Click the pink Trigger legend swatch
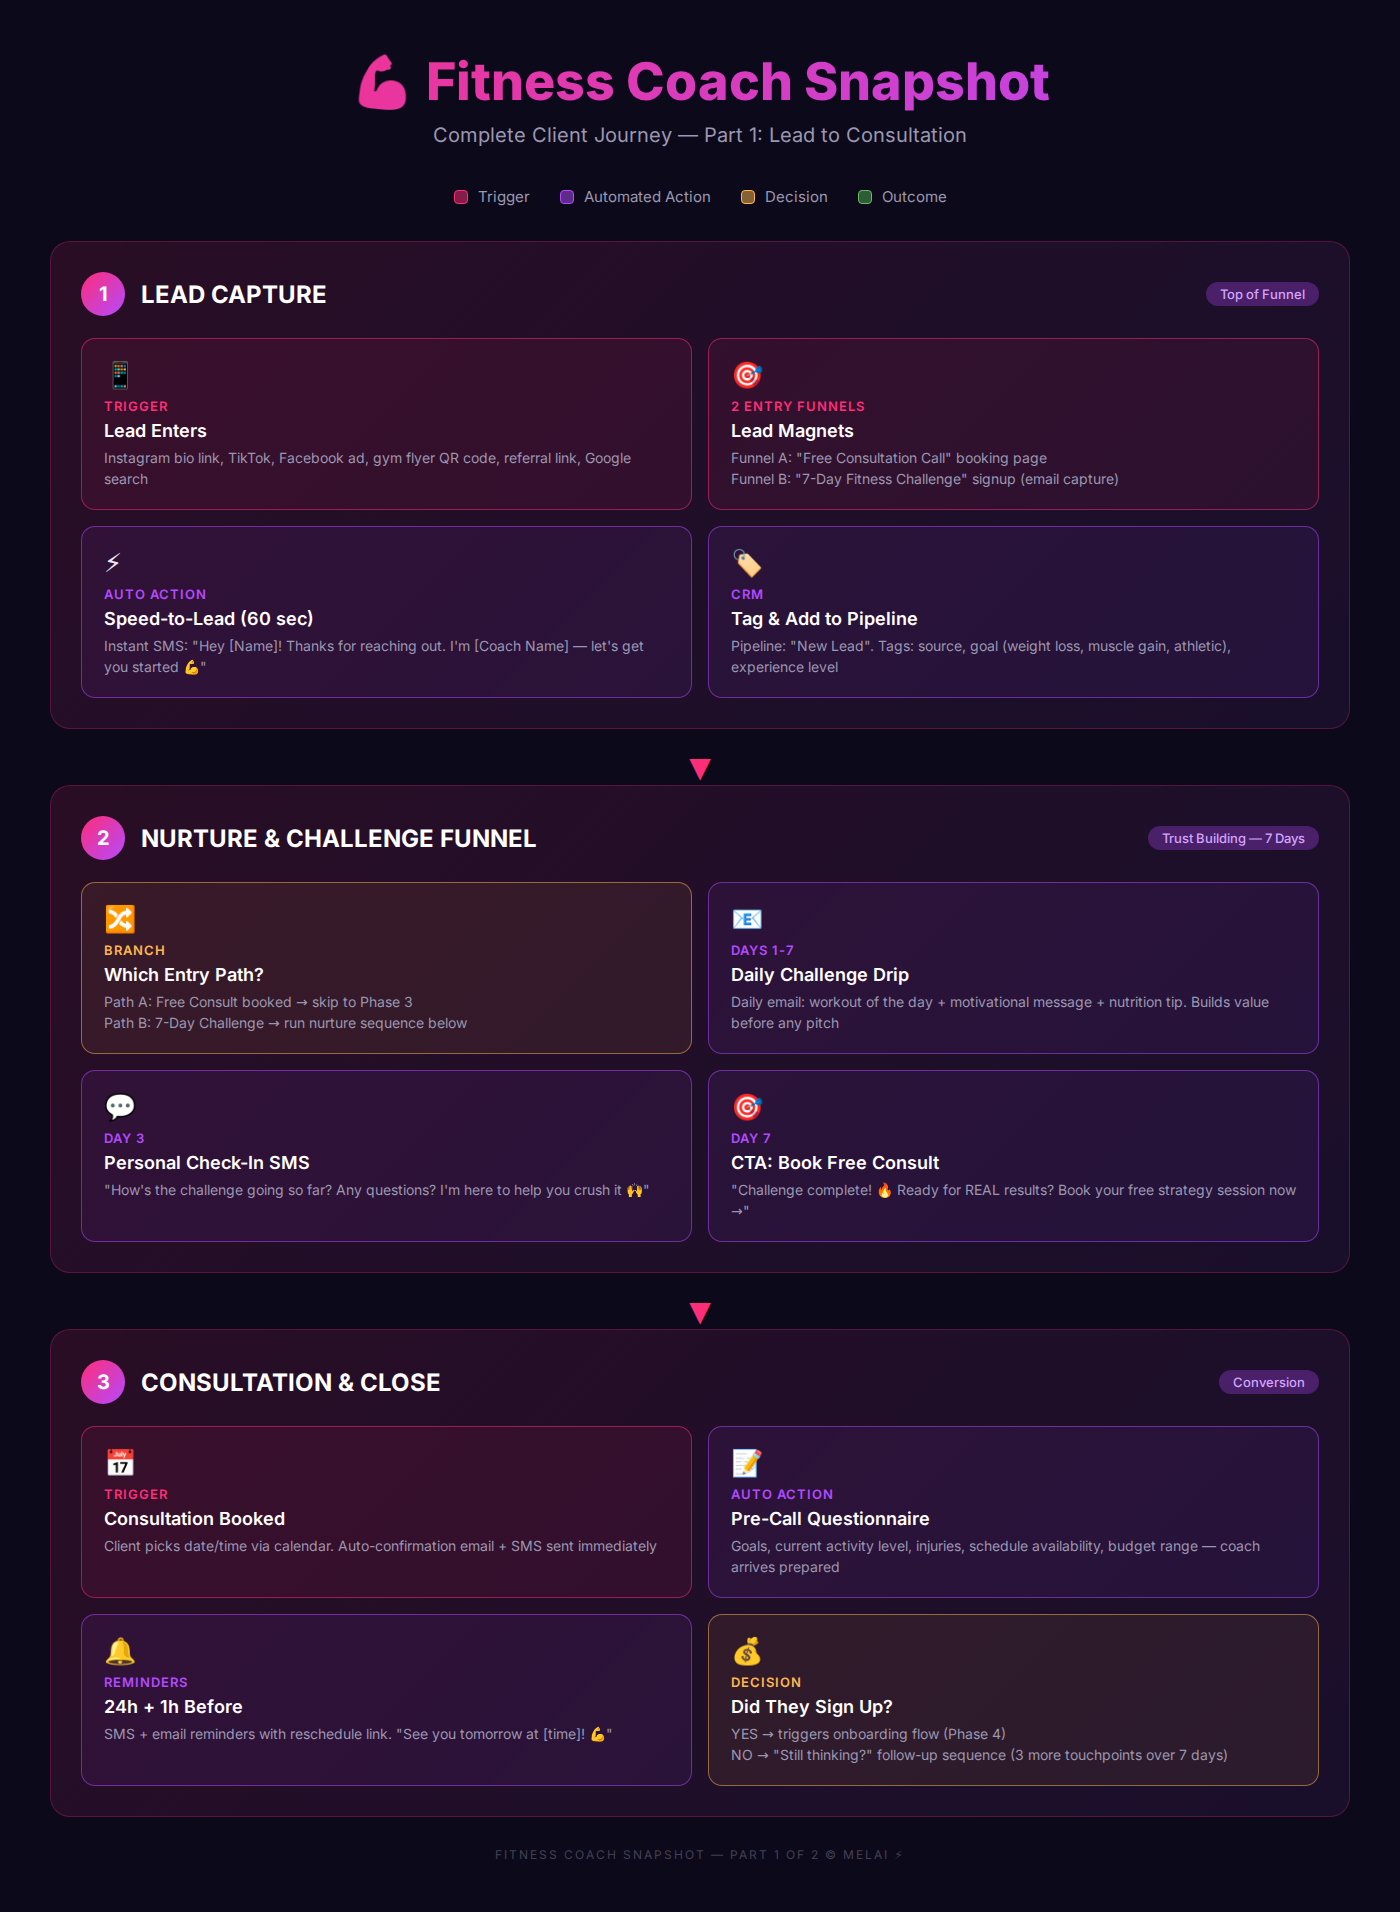 click(461, 197)
